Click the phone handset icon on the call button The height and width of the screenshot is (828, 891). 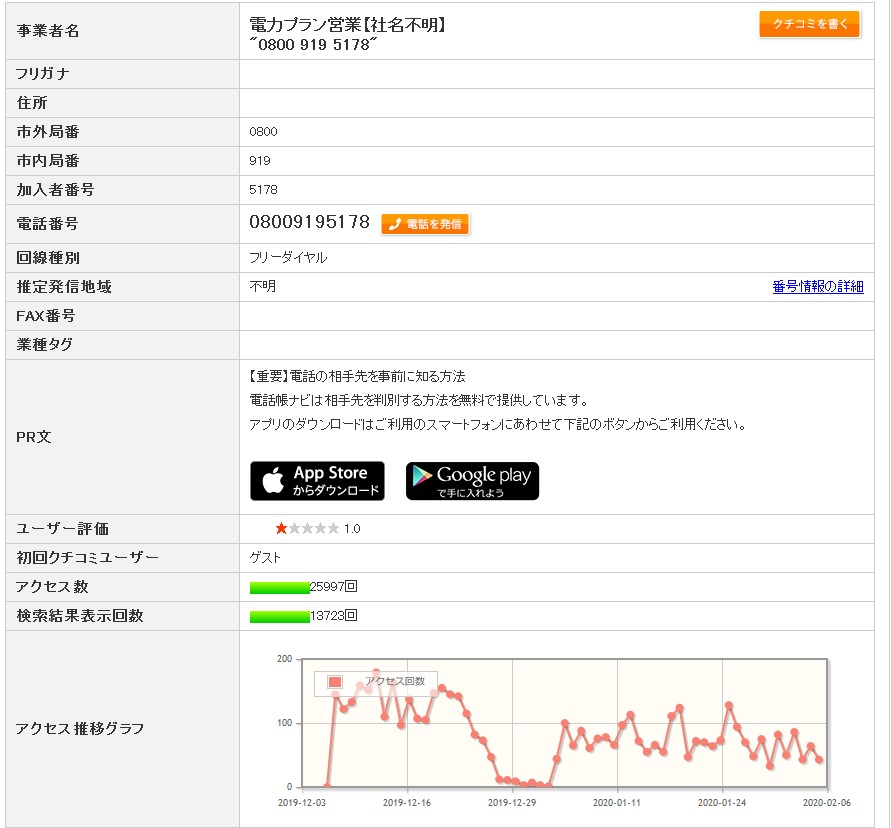point(395,224)
